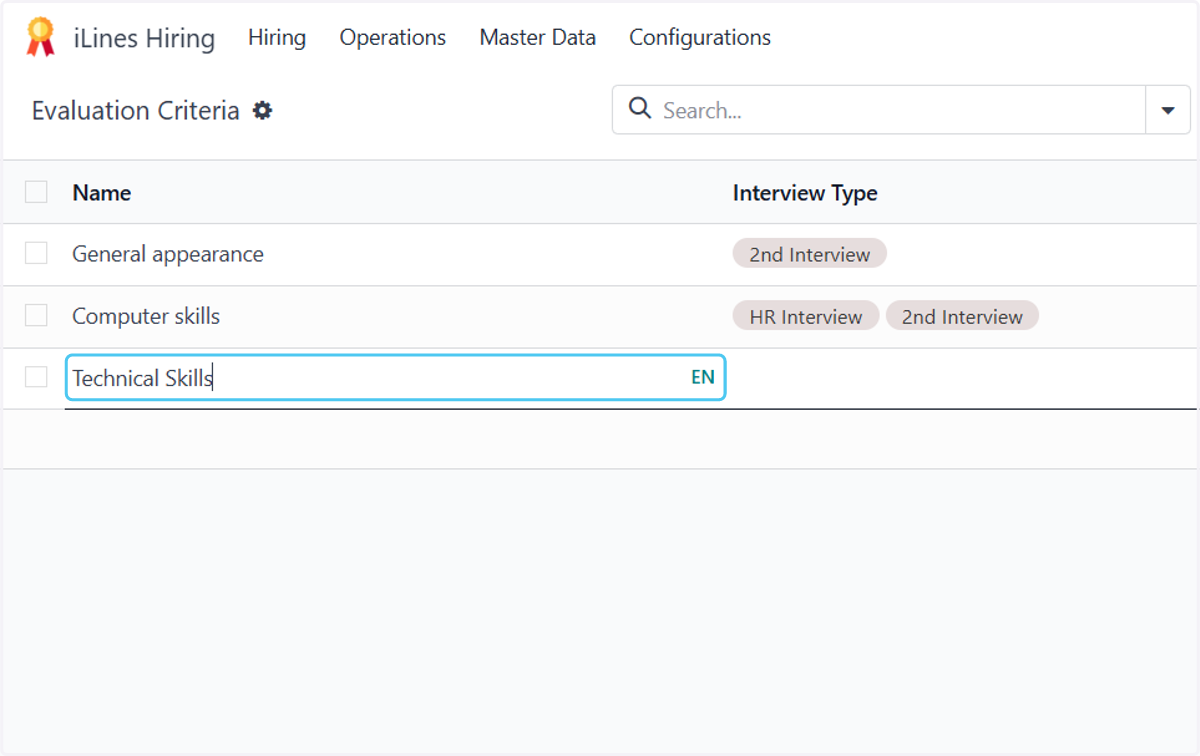The height and width of the screenshot is (756, 1200).
Task: Click the empty Interview Type cell of Technical Skills
Action: [960, 378]
